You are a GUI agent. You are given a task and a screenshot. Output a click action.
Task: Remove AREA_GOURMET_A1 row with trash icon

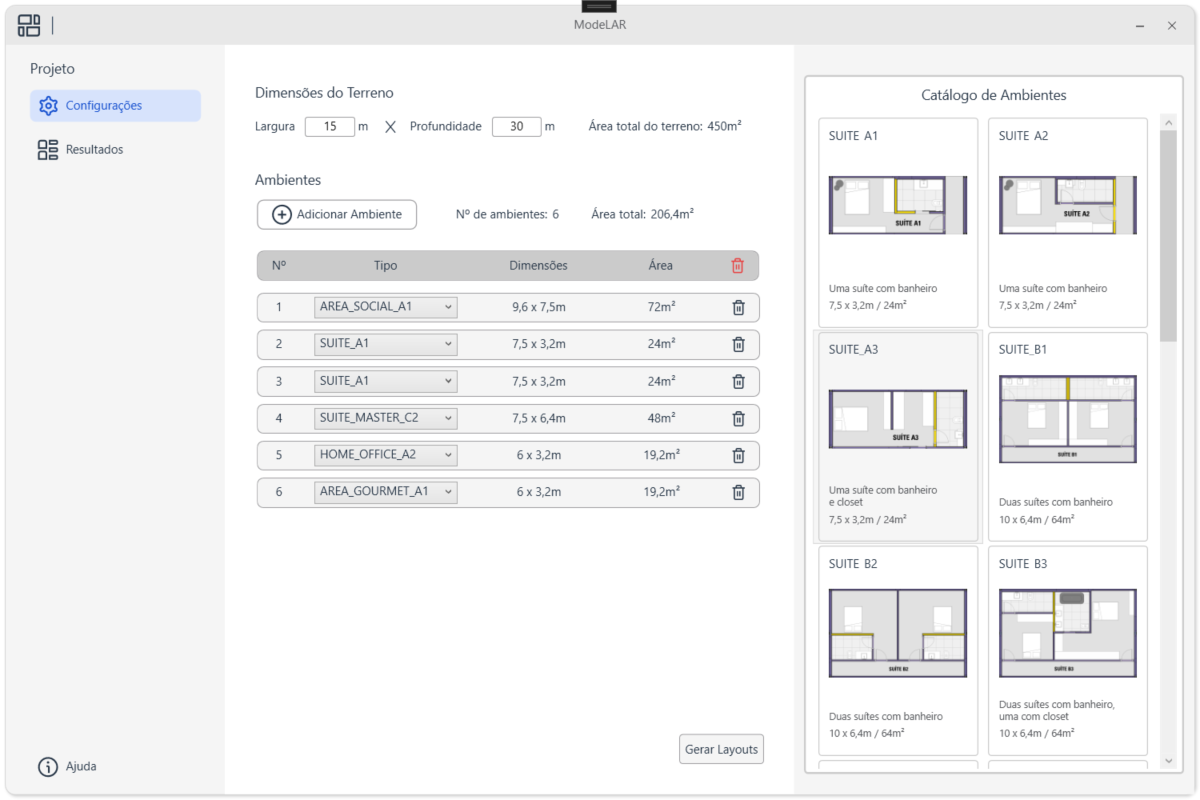click(x=738, y=492)
